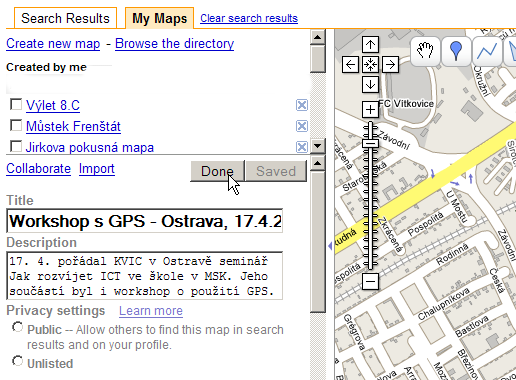Select the blue placemark tool
The height and width of the screenshot is (380, 516).
point(456,51)
